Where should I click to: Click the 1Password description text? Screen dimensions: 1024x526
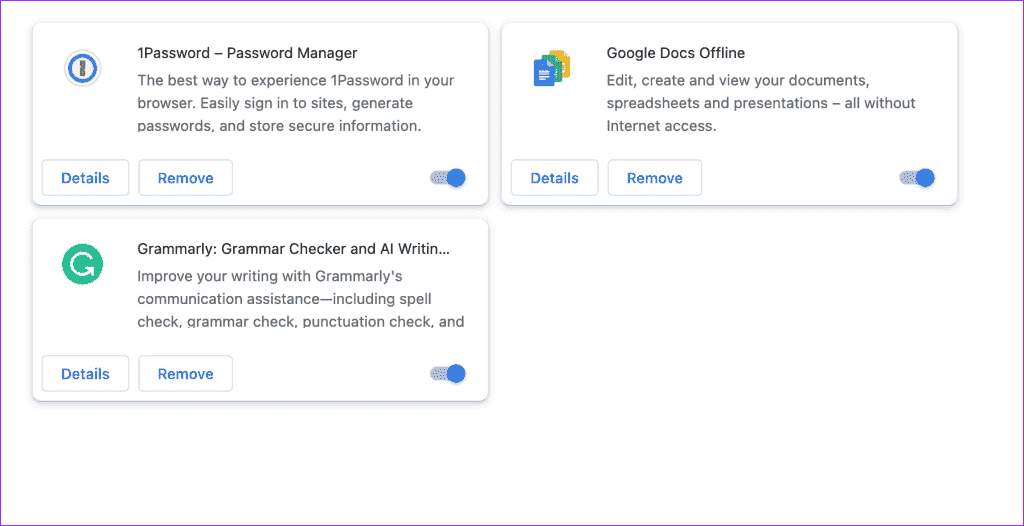tap(296, 103)
